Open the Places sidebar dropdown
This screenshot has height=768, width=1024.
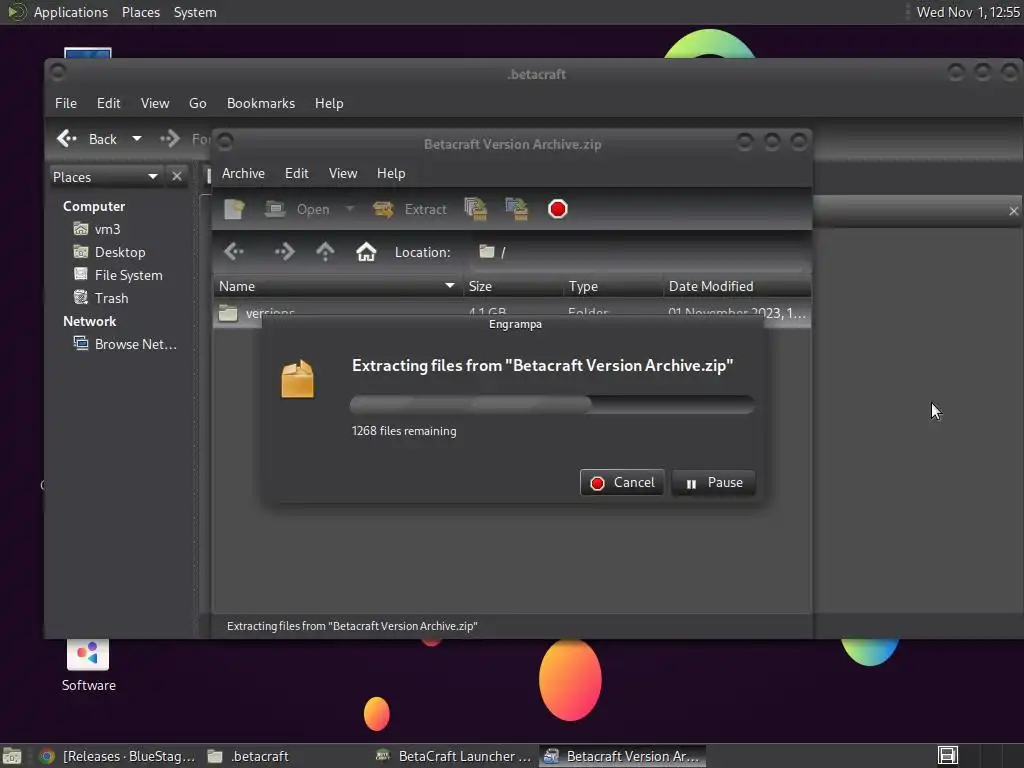(106, 177)
